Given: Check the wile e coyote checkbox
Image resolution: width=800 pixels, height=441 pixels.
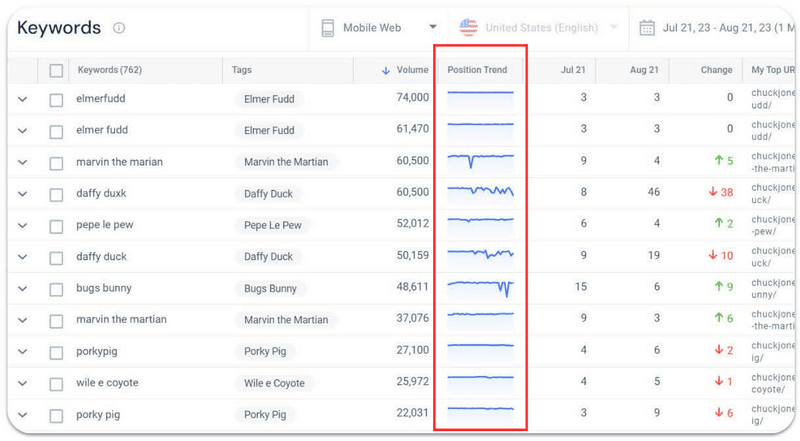Looking at the screenshot, I should coord(56,384).
